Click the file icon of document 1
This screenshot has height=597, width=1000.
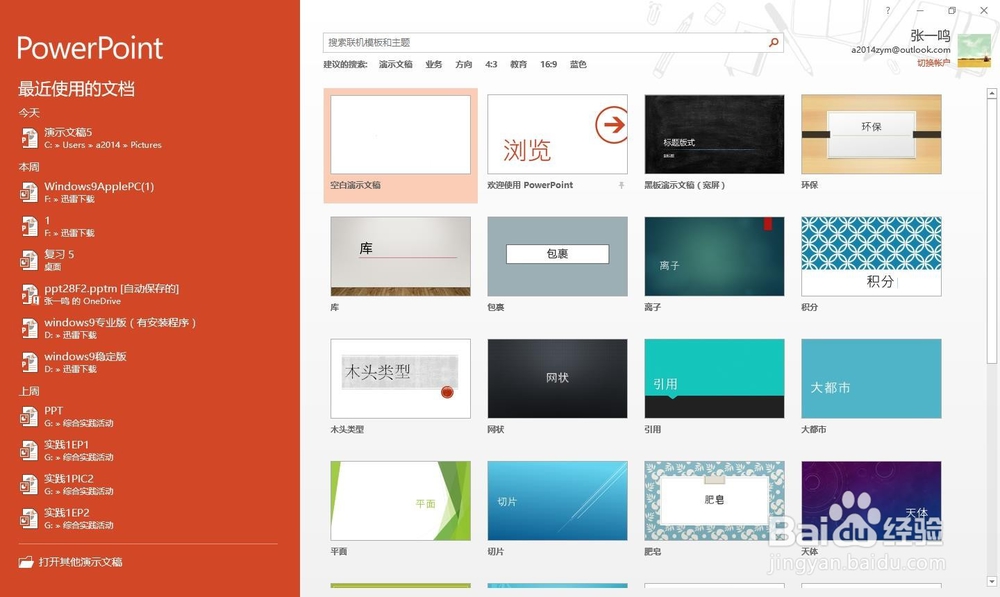[x=29, y=226]
